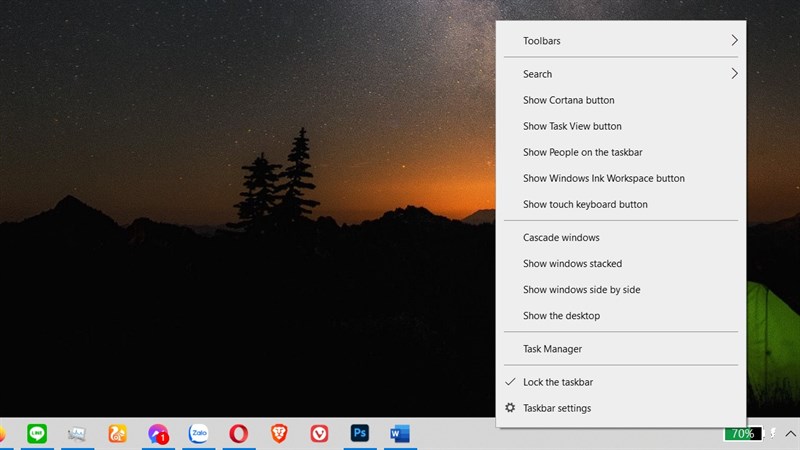Click the 70% battery indicator
The image size is (800, 450).
coord(742,434)
